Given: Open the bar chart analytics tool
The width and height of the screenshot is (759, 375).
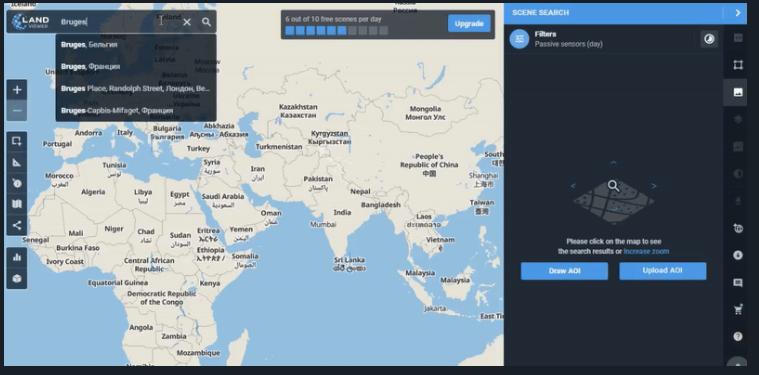Looking at the screenshot, I should 17,257.
